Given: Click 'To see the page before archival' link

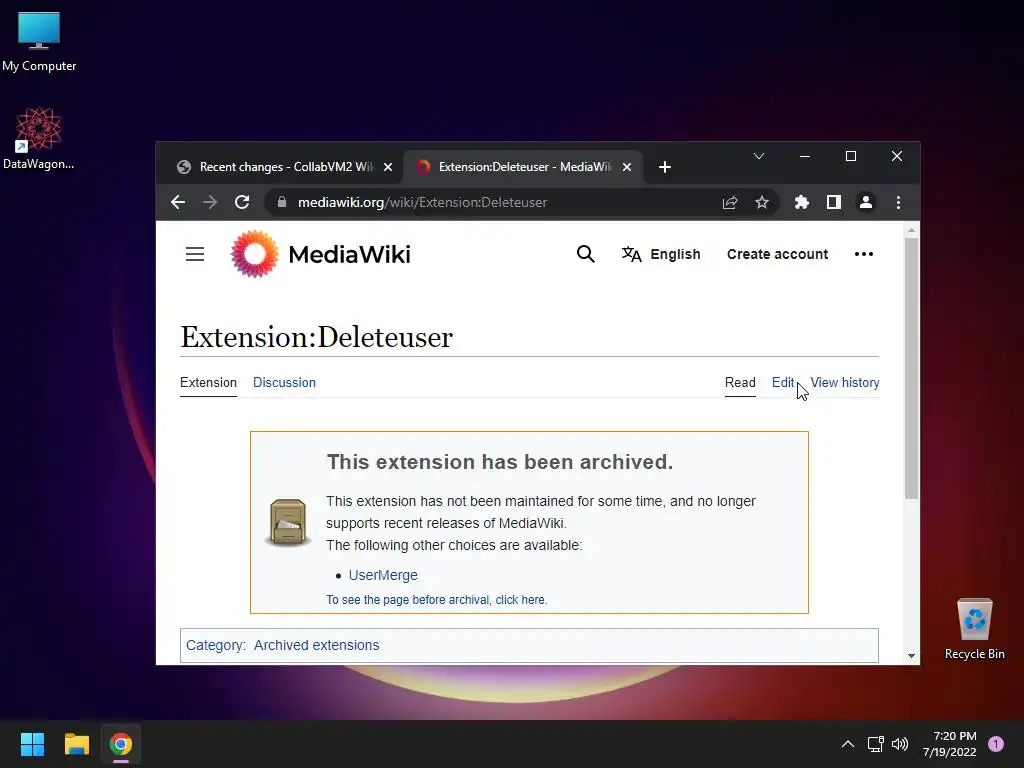Looking at the screenshot, I should [x=436, y=600].
